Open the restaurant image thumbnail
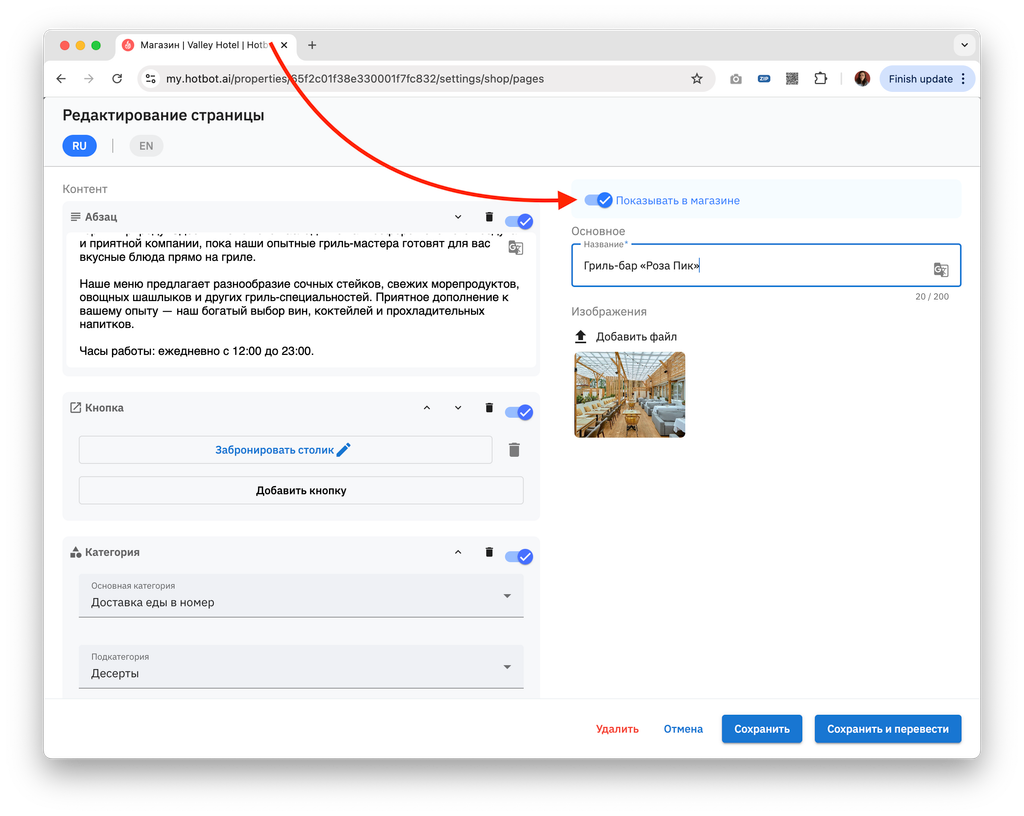1024x816 pixels. coord(630,394)
